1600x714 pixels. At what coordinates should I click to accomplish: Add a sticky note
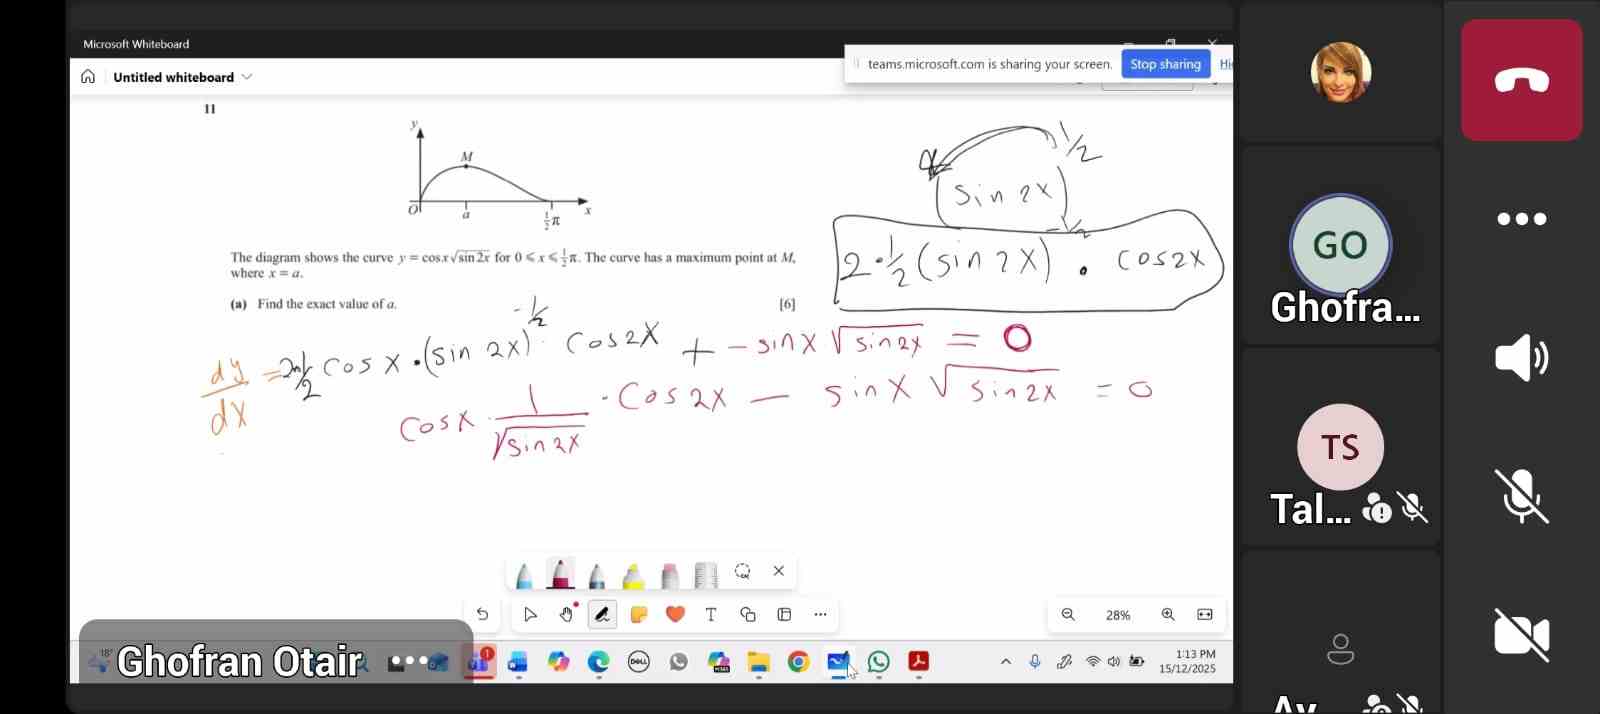click(x=639, y=614)
